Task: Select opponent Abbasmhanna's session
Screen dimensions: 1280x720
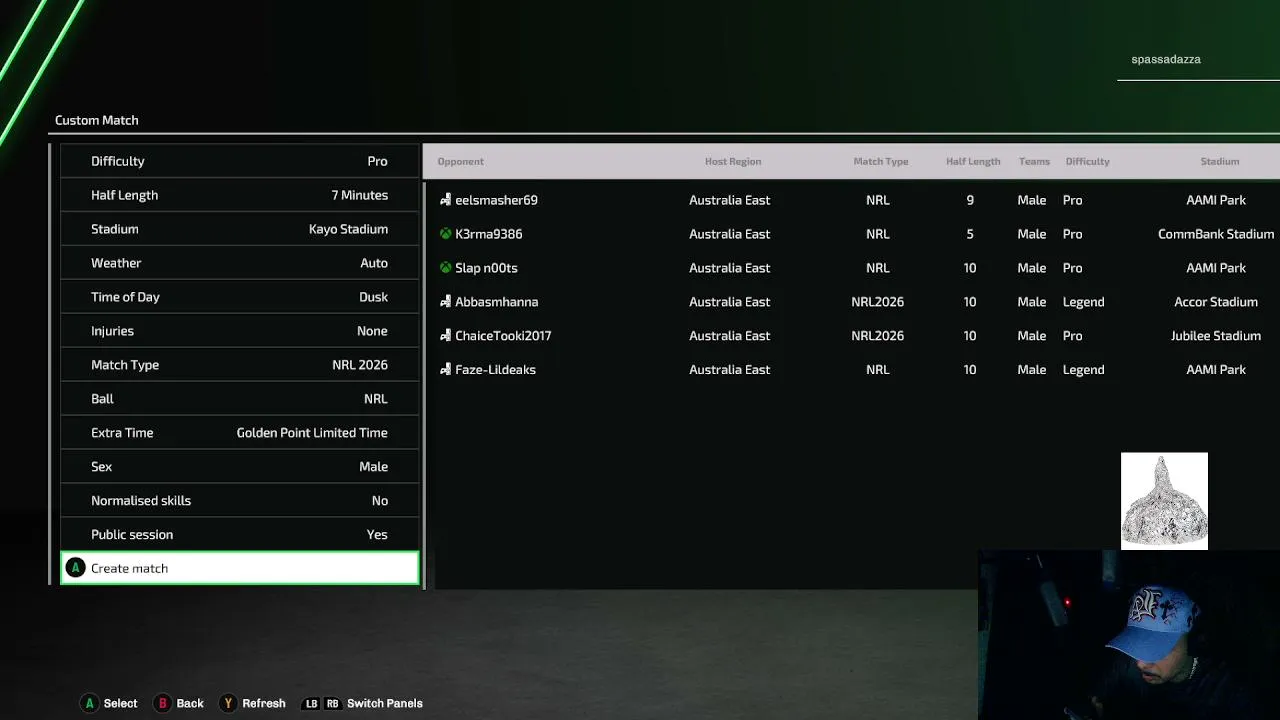Action: click(854, 302)
